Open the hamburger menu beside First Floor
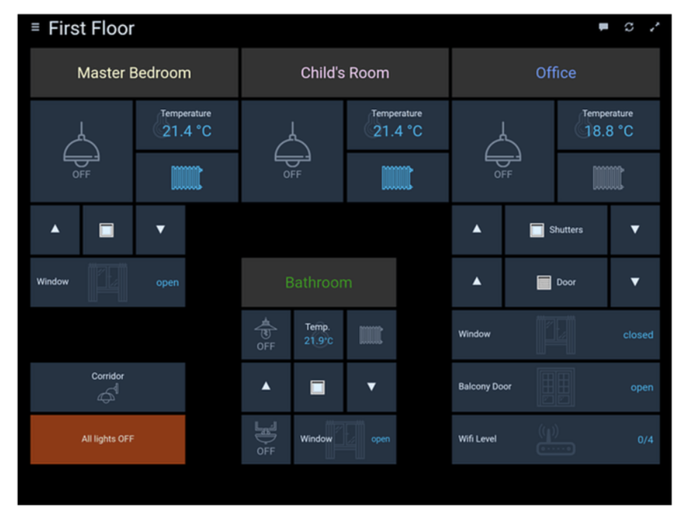The height and width of the screenshot is (525, 700). (36, 27)
